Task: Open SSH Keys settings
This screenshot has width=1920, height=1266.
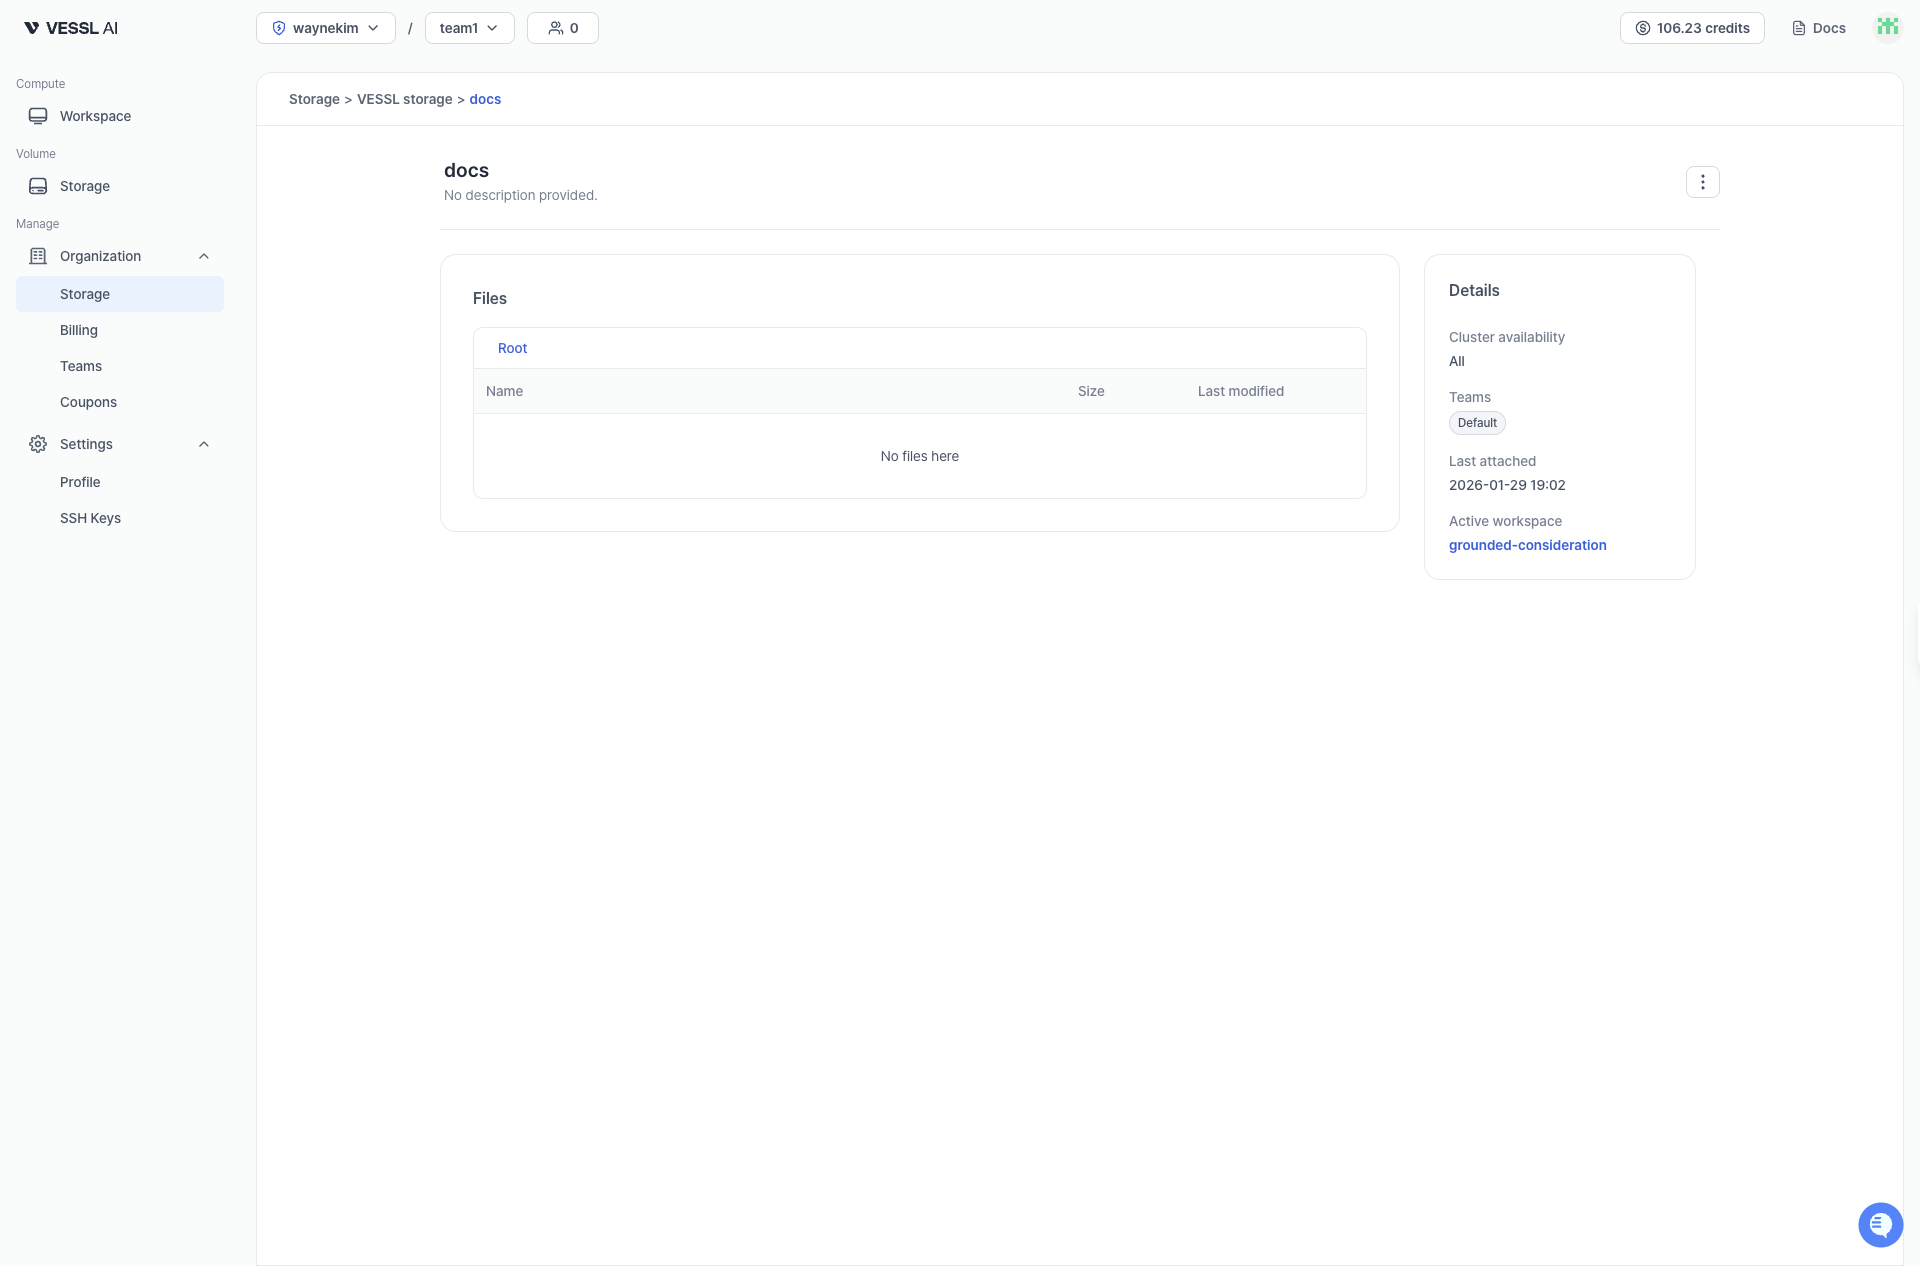Action: point(90,518)
